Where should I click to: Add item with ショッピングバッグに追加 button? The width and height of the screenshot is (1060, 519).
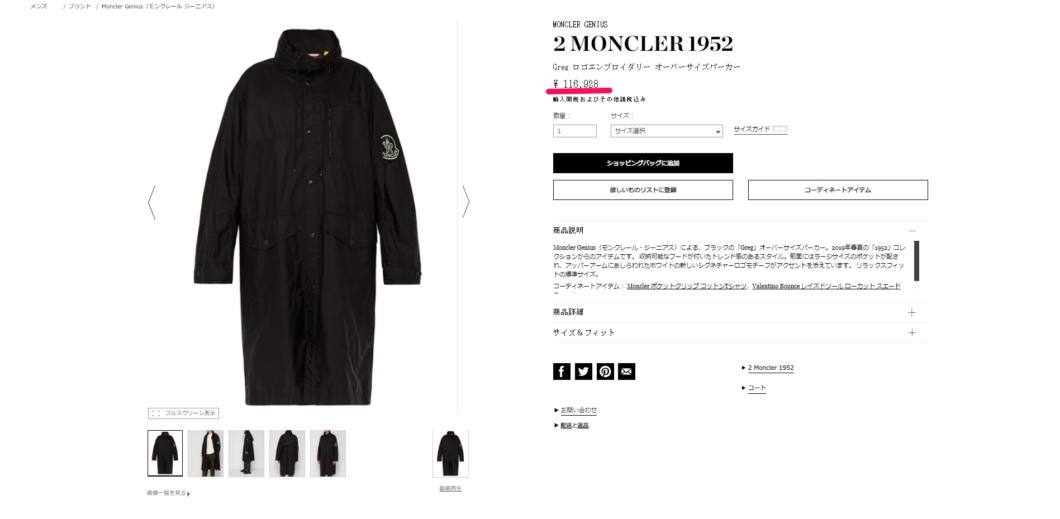pyautogui.click(x=642, y=163)
